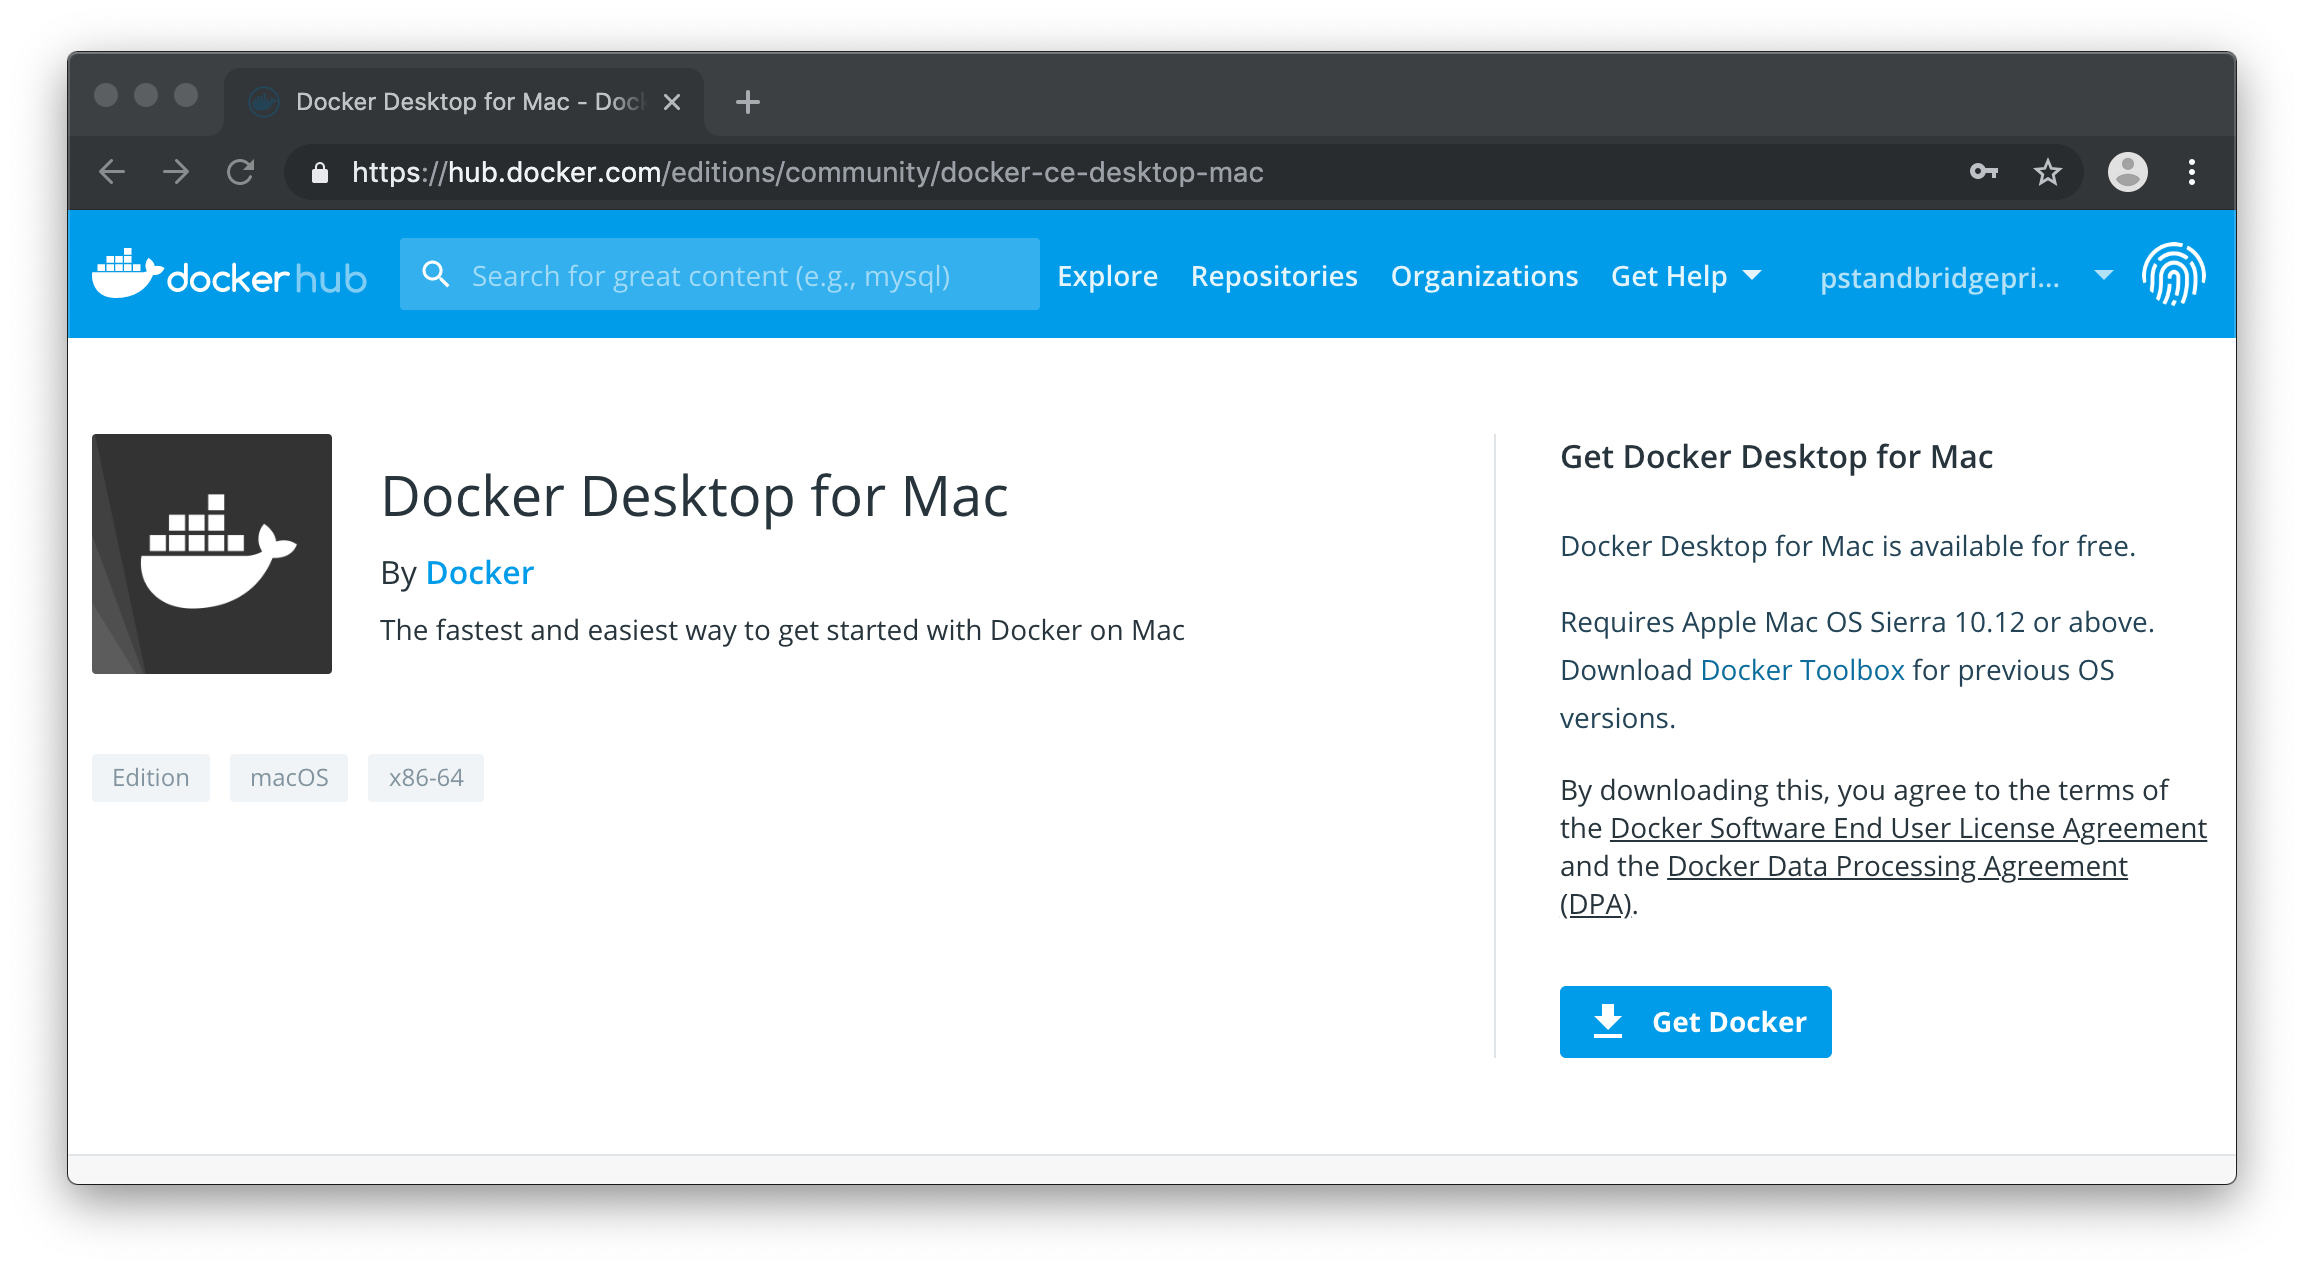The height and width of the screenshot is (1268, 2304).
Task: Click the Organizations nav item
Action: (1484, 276)
